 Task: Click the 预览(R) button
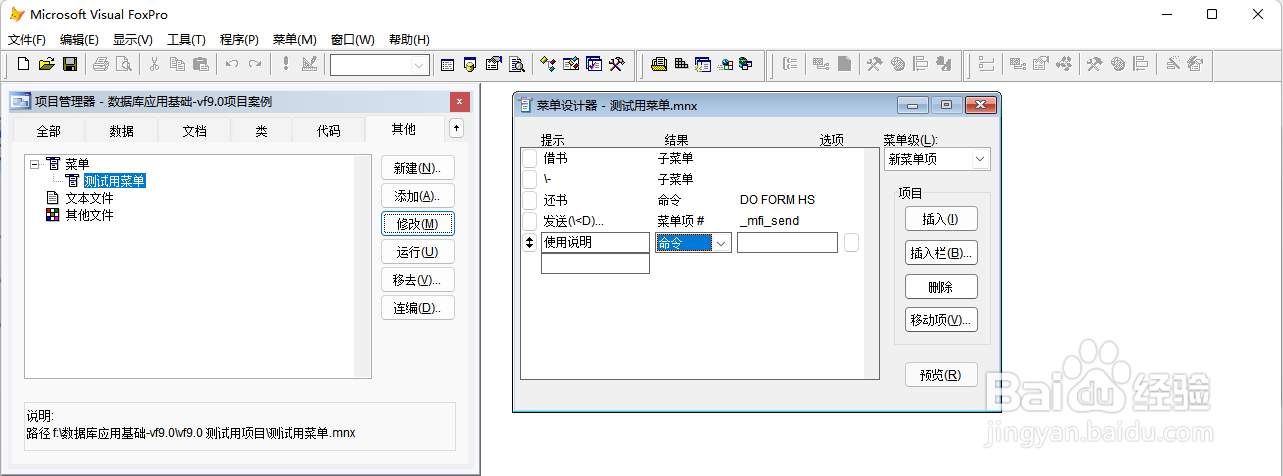(941, 375)
